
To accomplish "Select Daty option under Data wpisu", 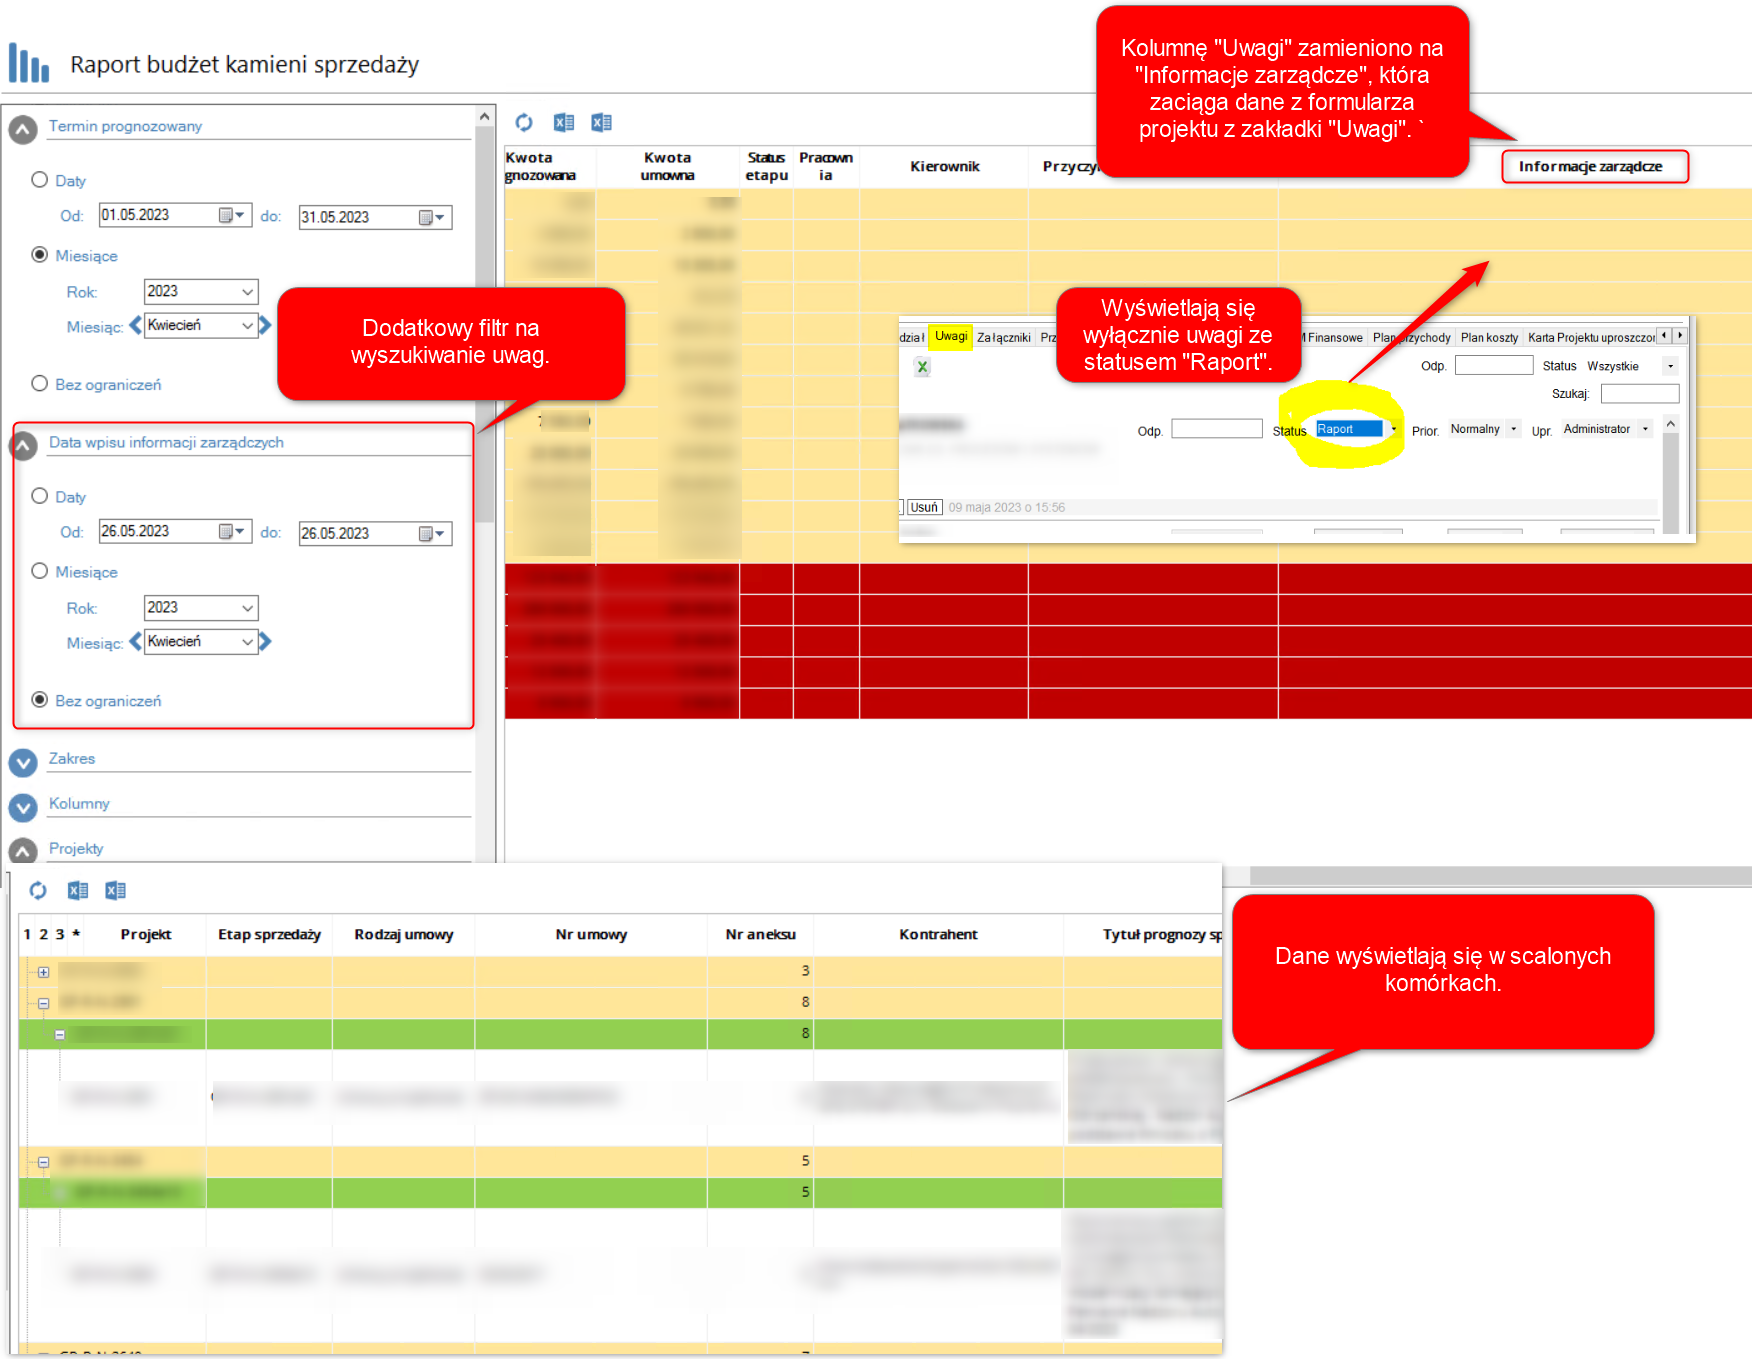I will click(x=40, y=496).
